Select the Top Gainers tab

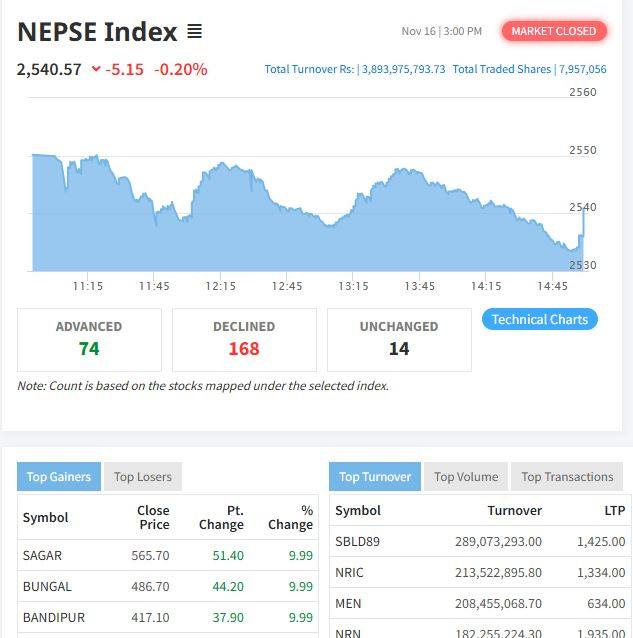coord(59,477)
